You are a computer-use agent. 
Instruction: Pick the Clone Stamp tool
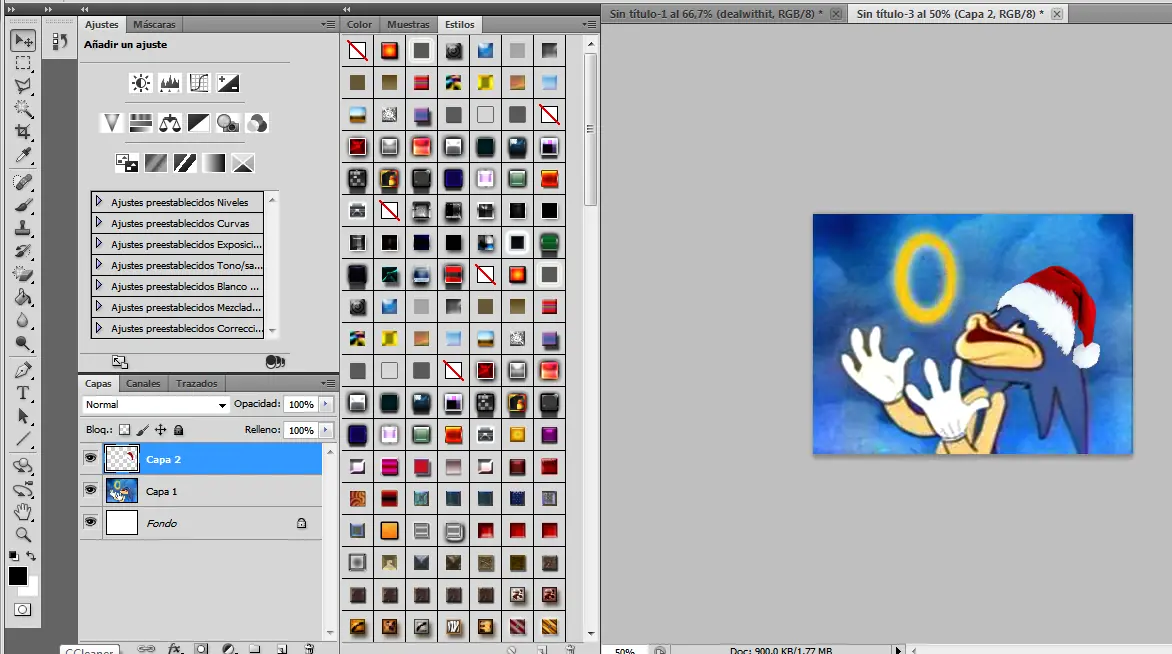click(x=23, y=228)
